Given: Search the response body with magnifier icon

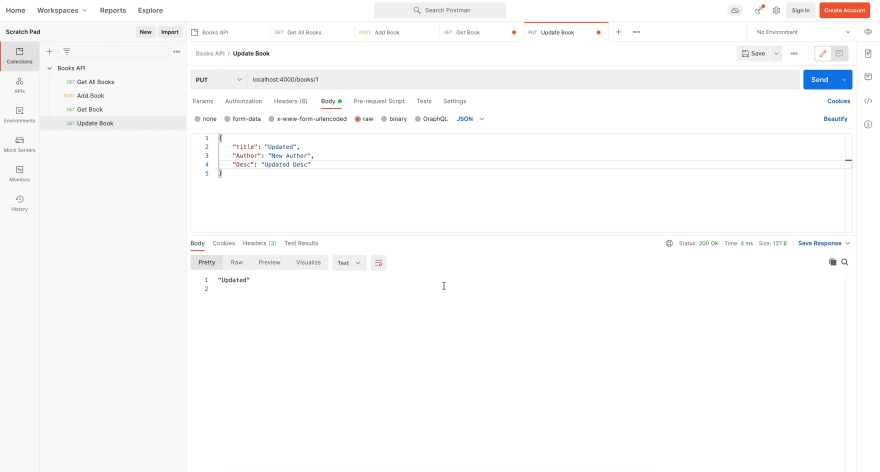Looking at the screenshot, I should [845, 262].
